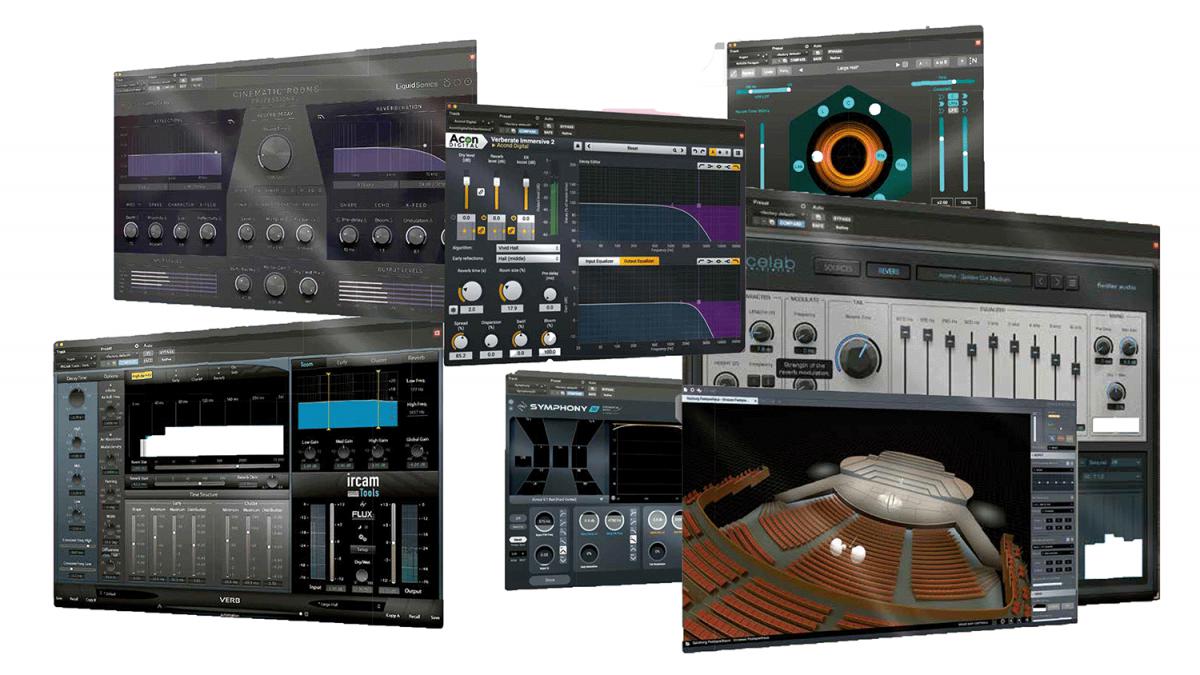Toggle A compare state button in Verberate toolbar
1200x675 pixels.
point(714,152)
